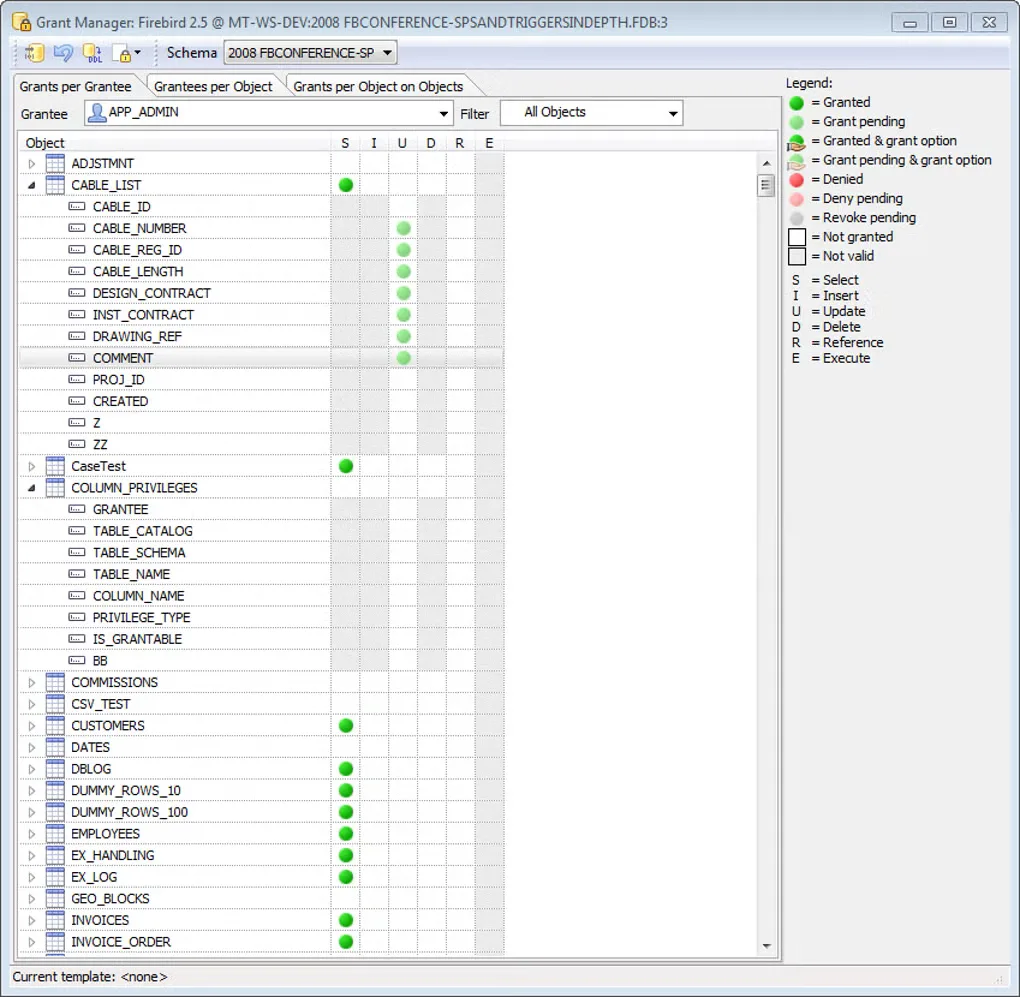Collapse the CABLE_LIST table node
Image resolution: width=1020 pixels, height=997 pixels.
pyautogui.click(x=31, y=185)
